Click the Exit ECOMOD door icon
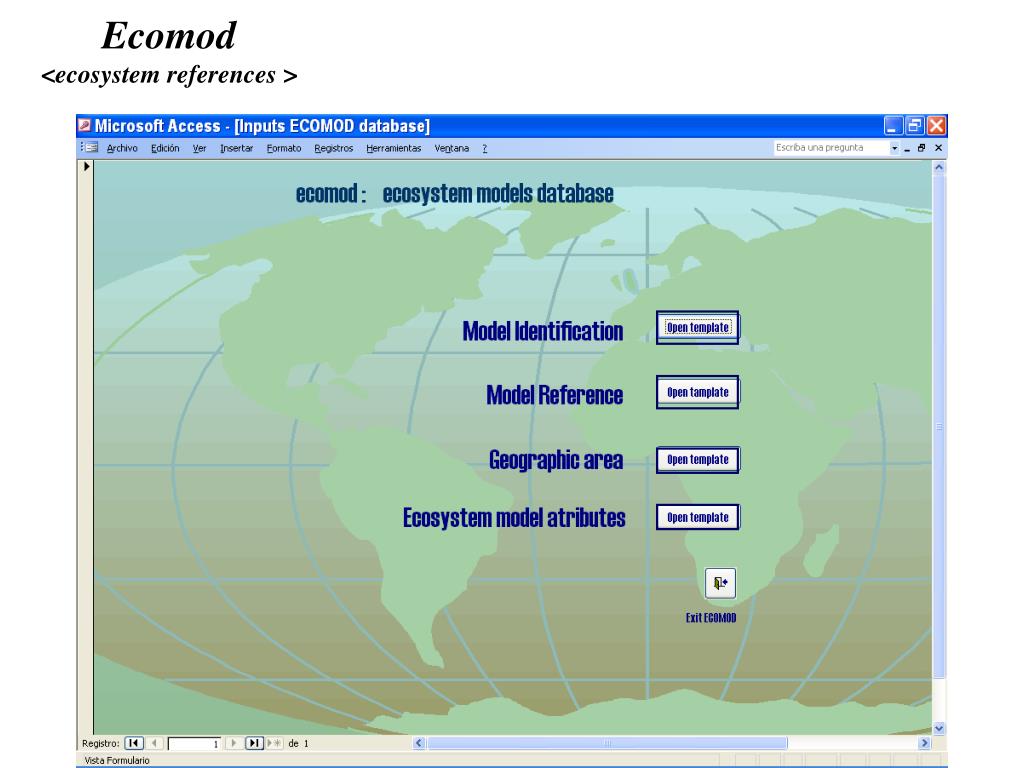 click(720, 583)
